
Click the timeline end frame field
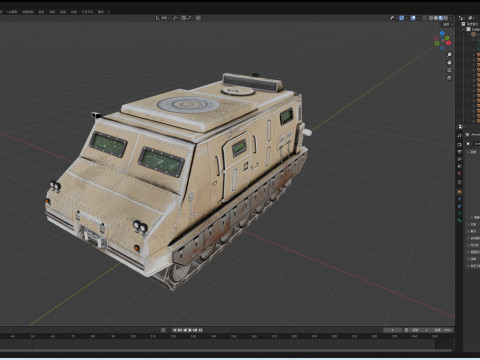pos(442,330)
